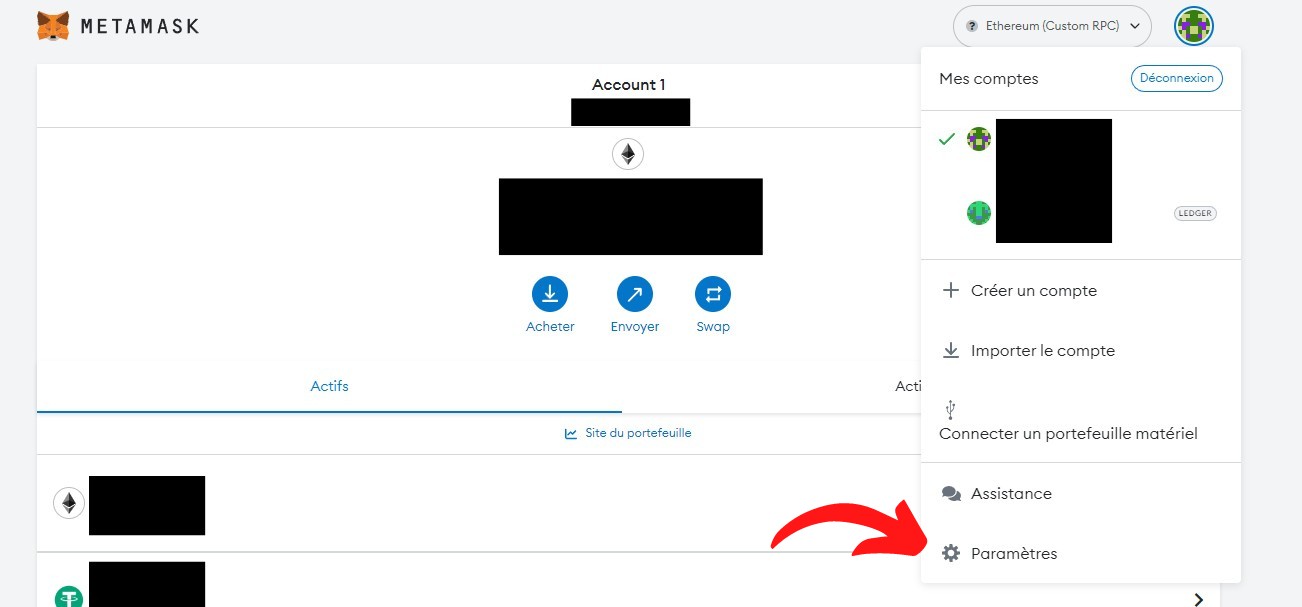This screenshot has width=1302, height=607.
Task: Click the Ethereum diamond icon above the balance
Action: click(628, 154)
